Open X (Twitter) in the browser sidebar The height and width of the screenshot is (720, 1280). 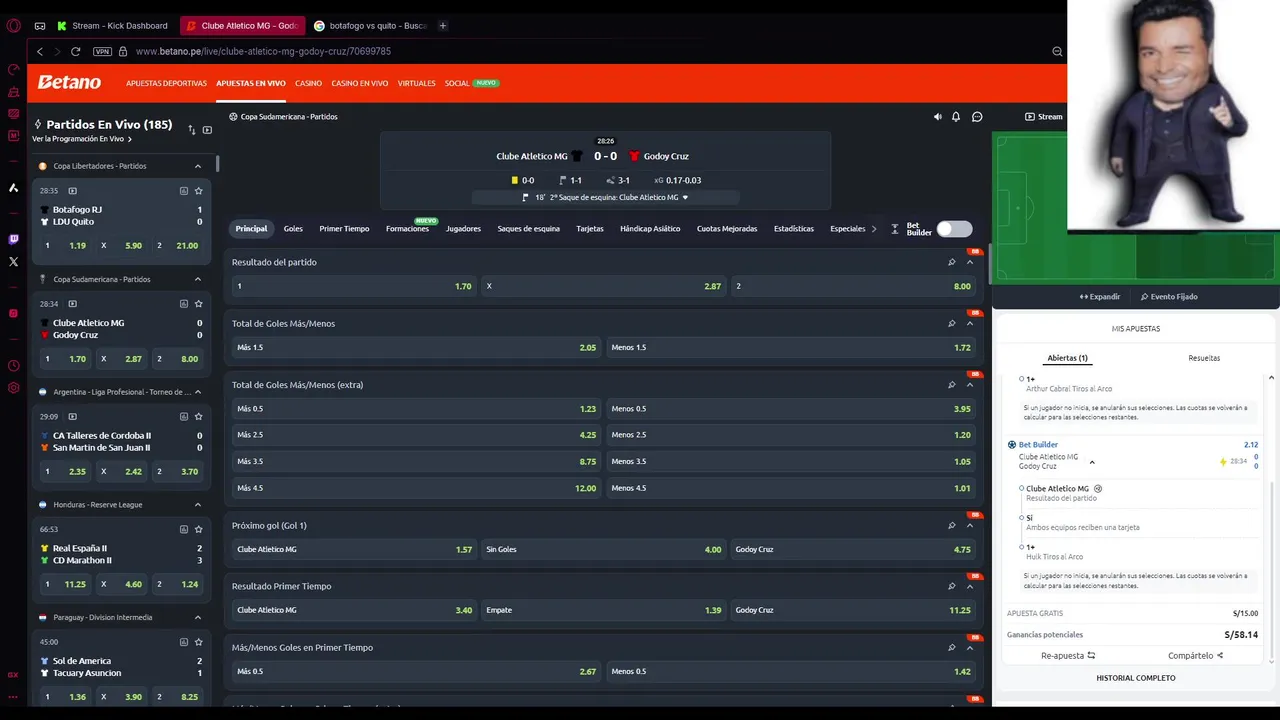(x=13, y=262)
